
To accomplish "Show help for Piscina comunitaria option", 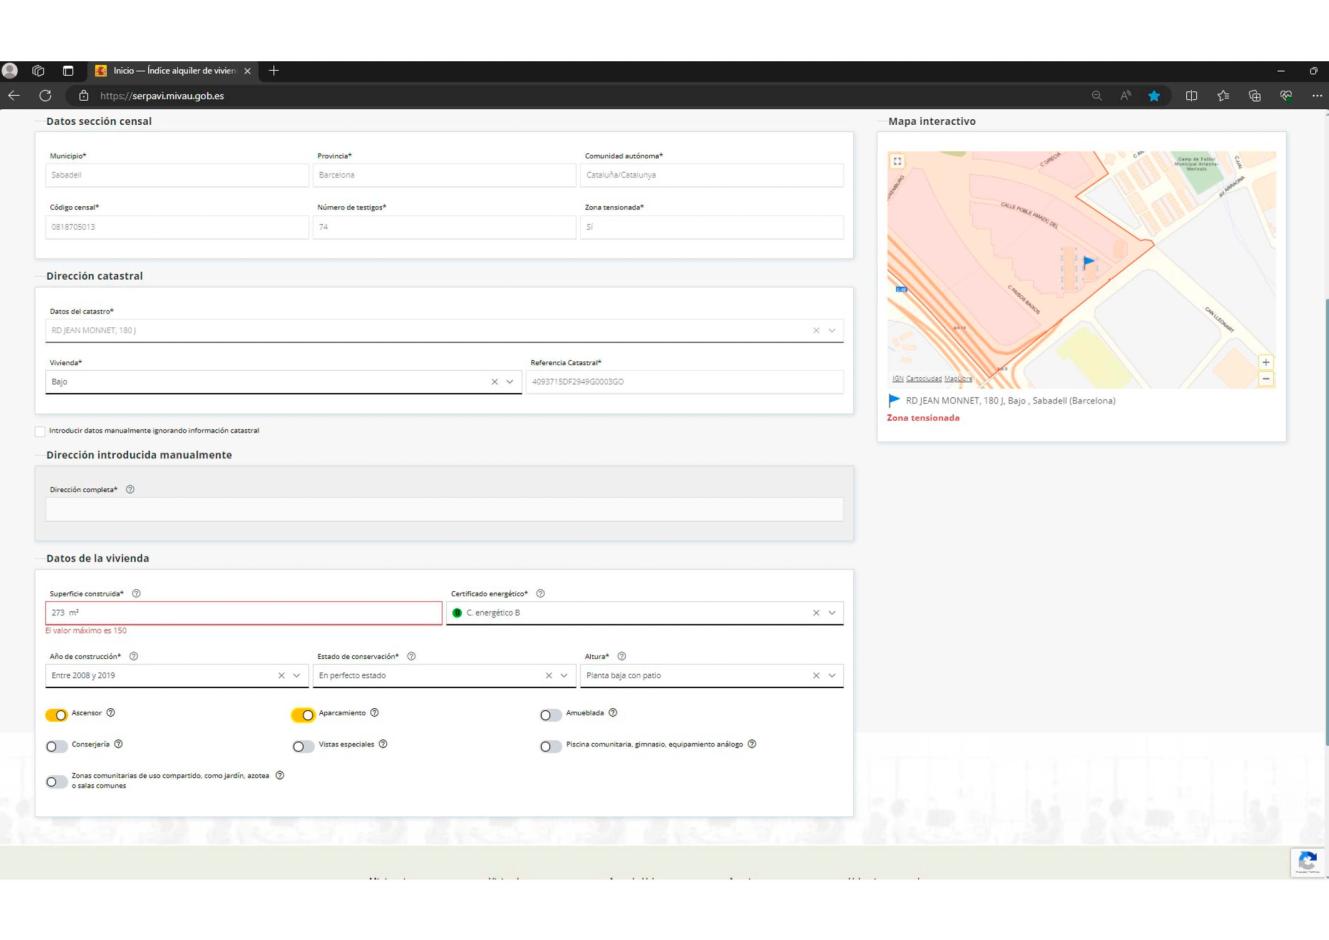I will coord(752,744).
